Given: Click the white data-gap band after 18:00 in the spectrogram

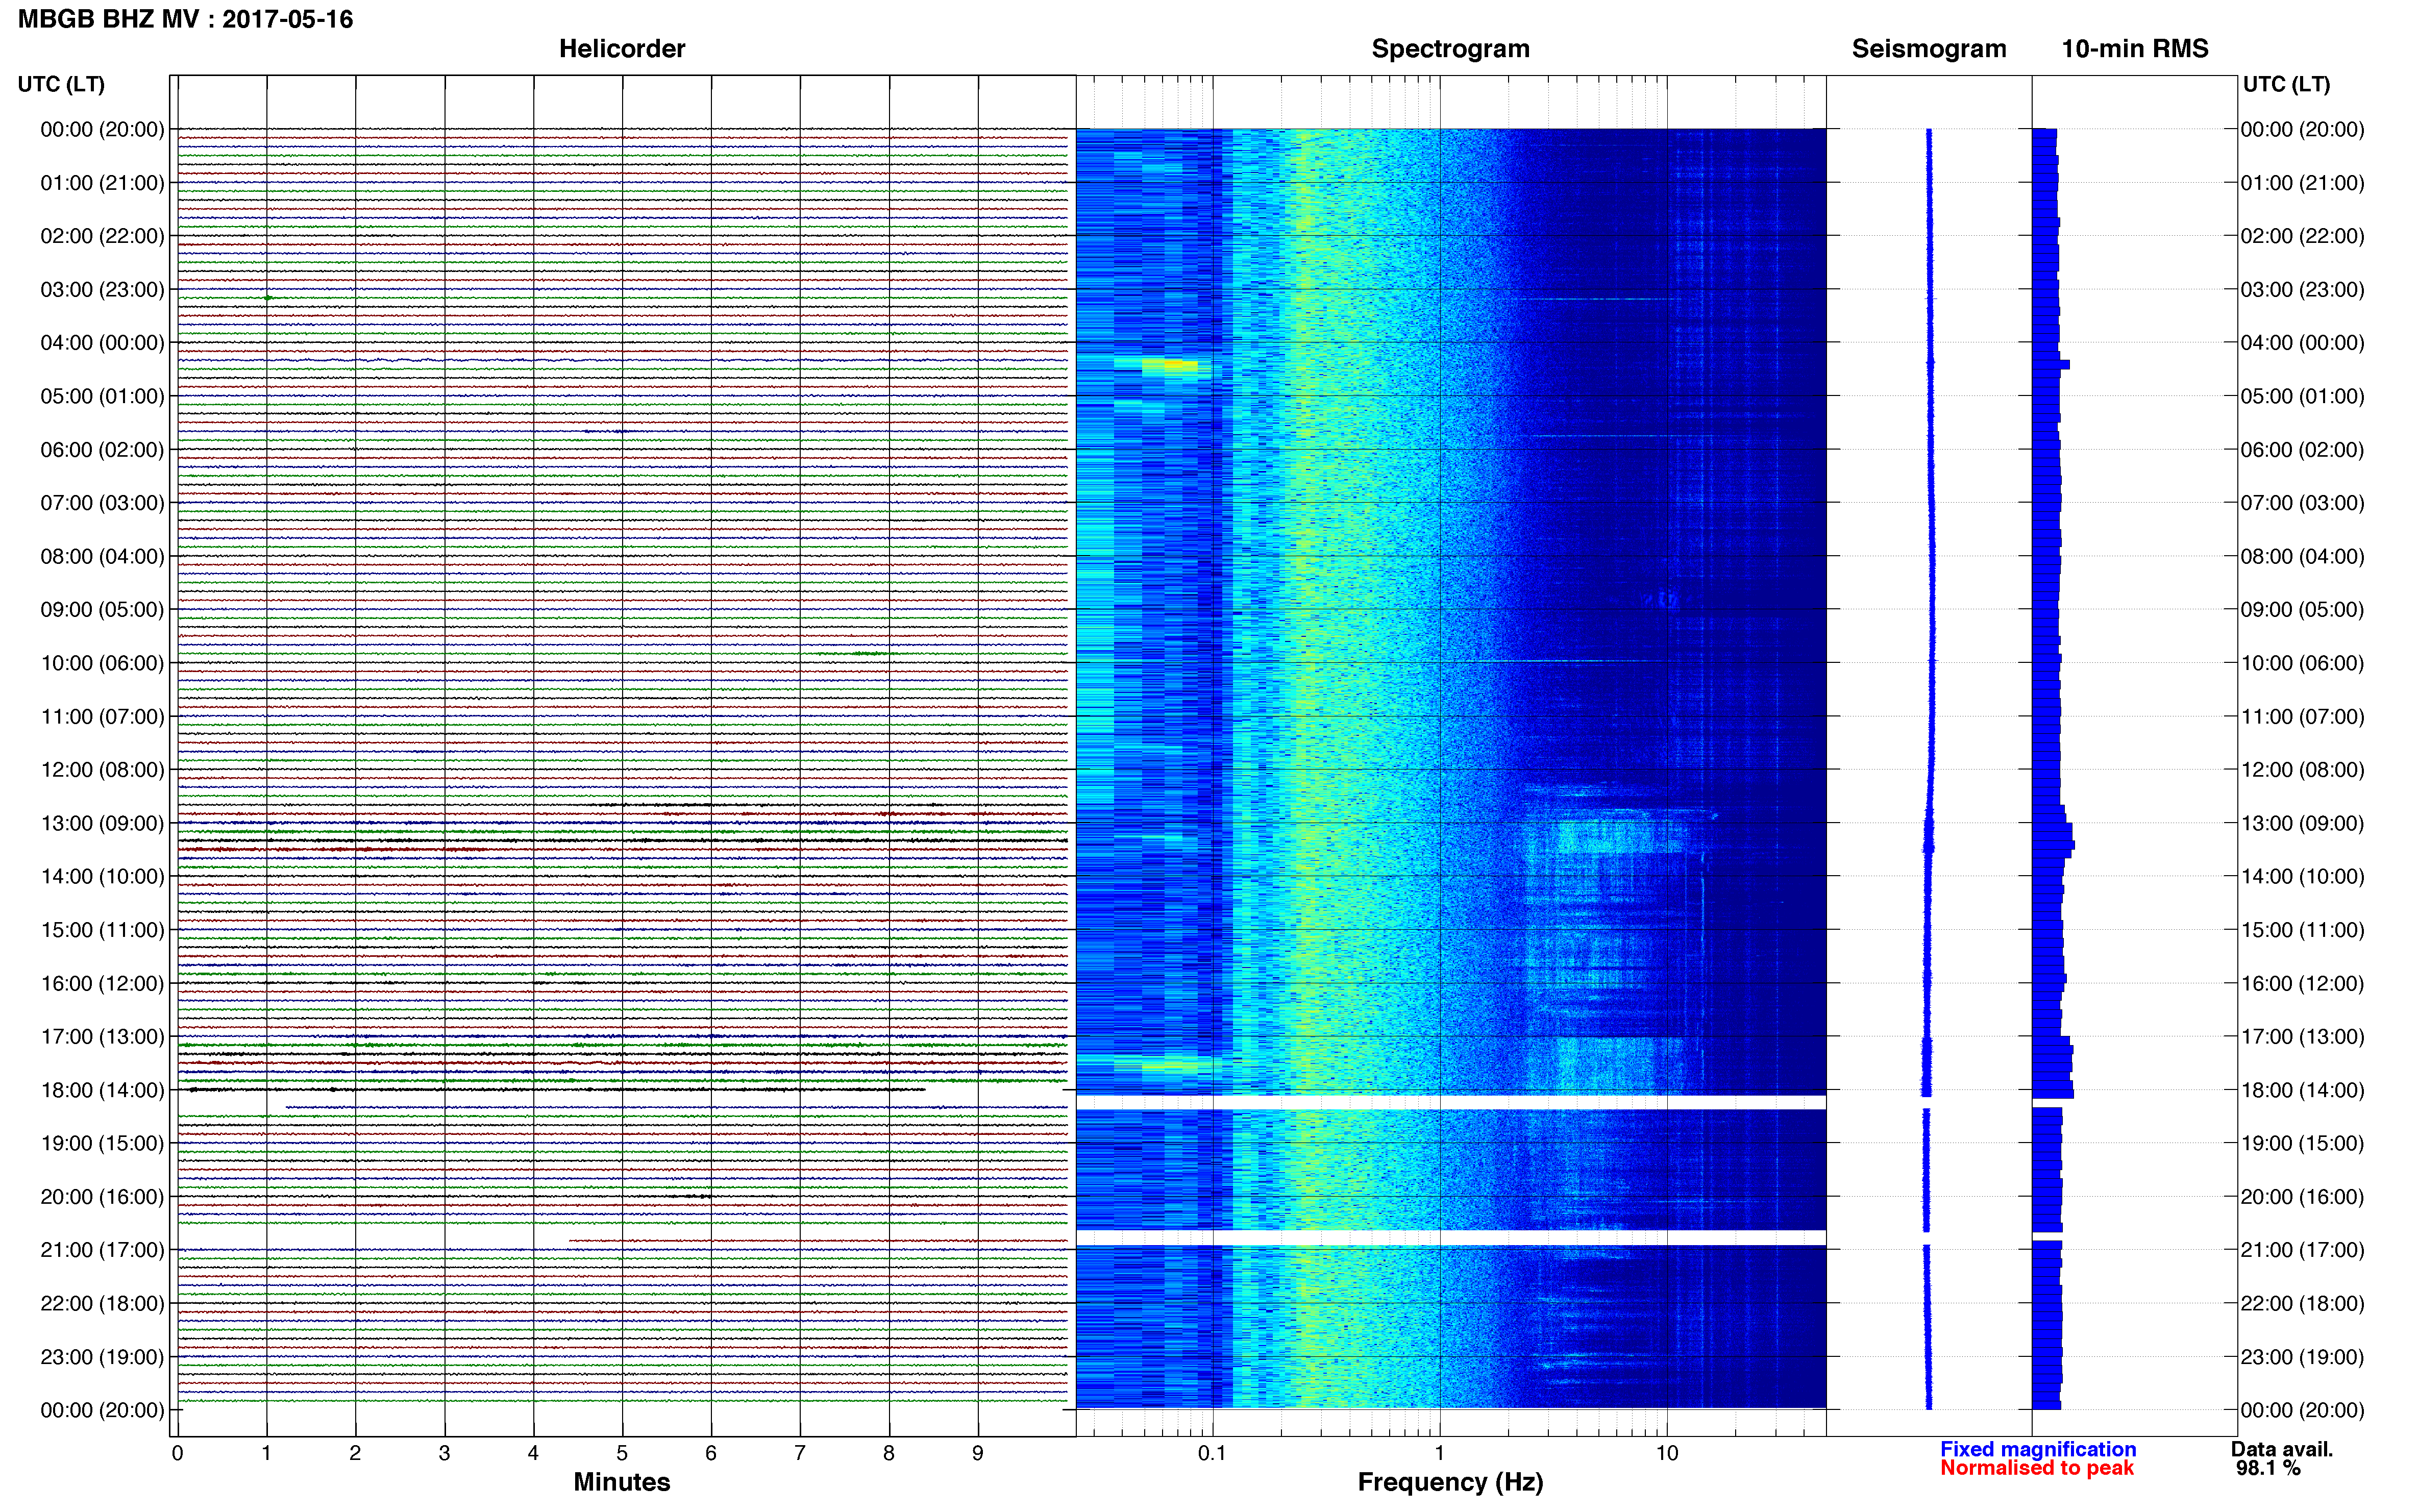Looking at the screenshot, I should [1451, 1102].
